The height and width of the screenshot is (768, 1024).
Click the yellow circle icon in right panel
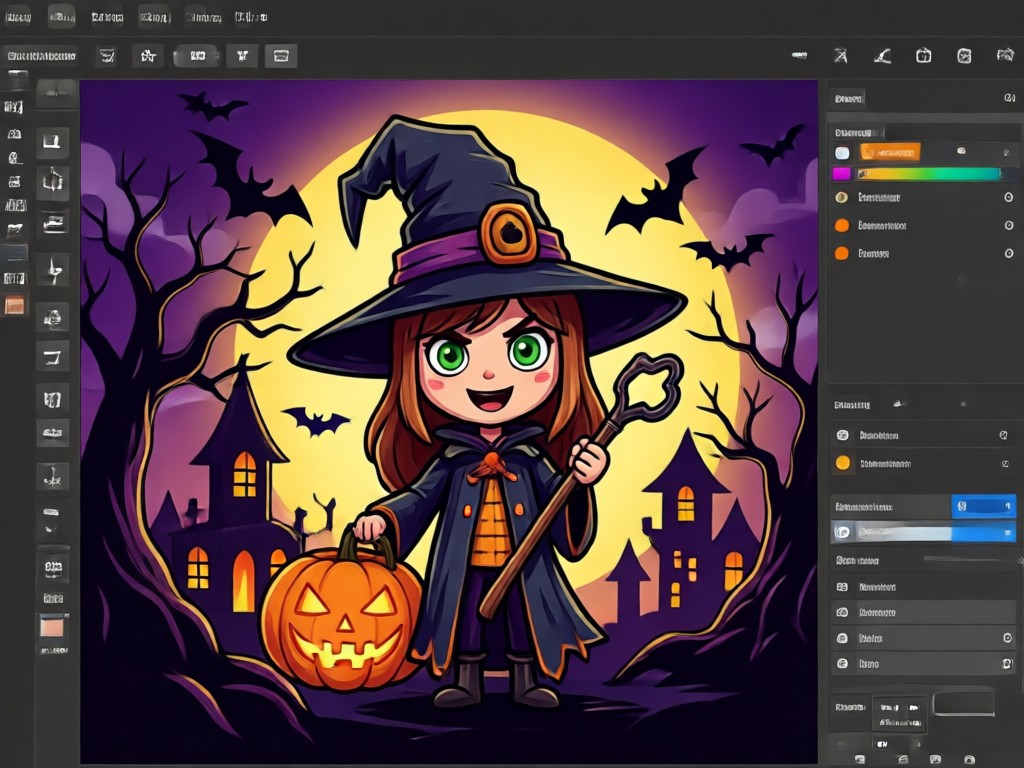pyautogui.click(x=843, y=463)
